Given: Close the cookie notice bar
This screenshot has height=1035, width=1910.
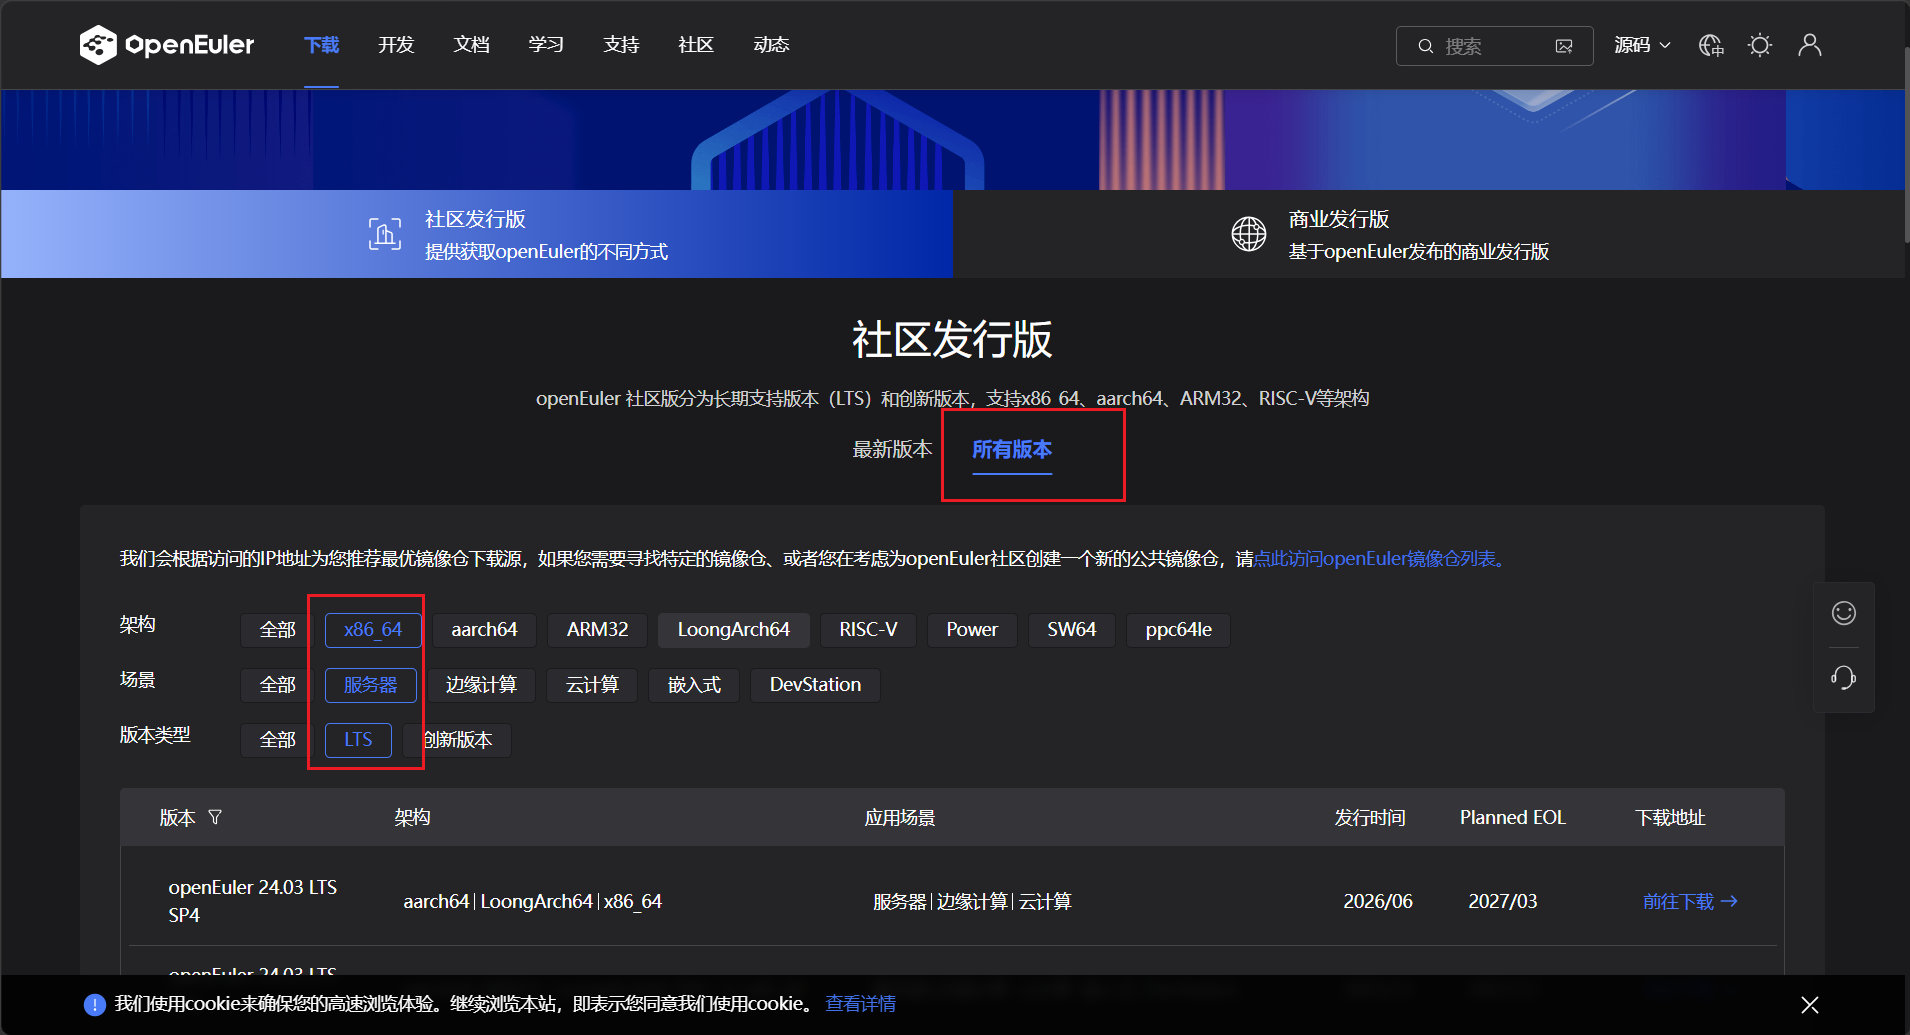Looking at the screenshot, I should pyautogui.click(x=1810, y=1005).
